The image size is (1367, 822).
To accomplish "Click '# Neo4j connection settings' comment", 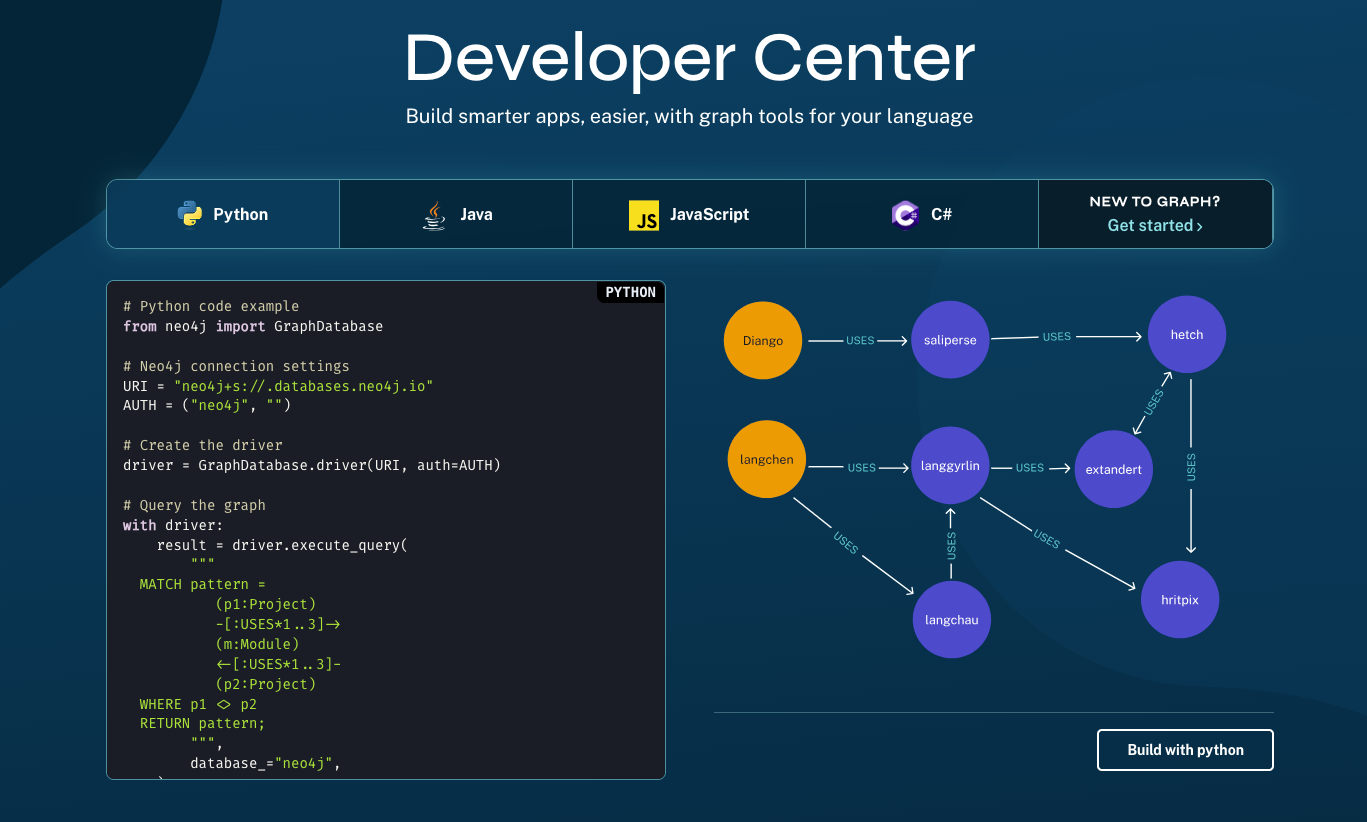I will coord(236,366).
